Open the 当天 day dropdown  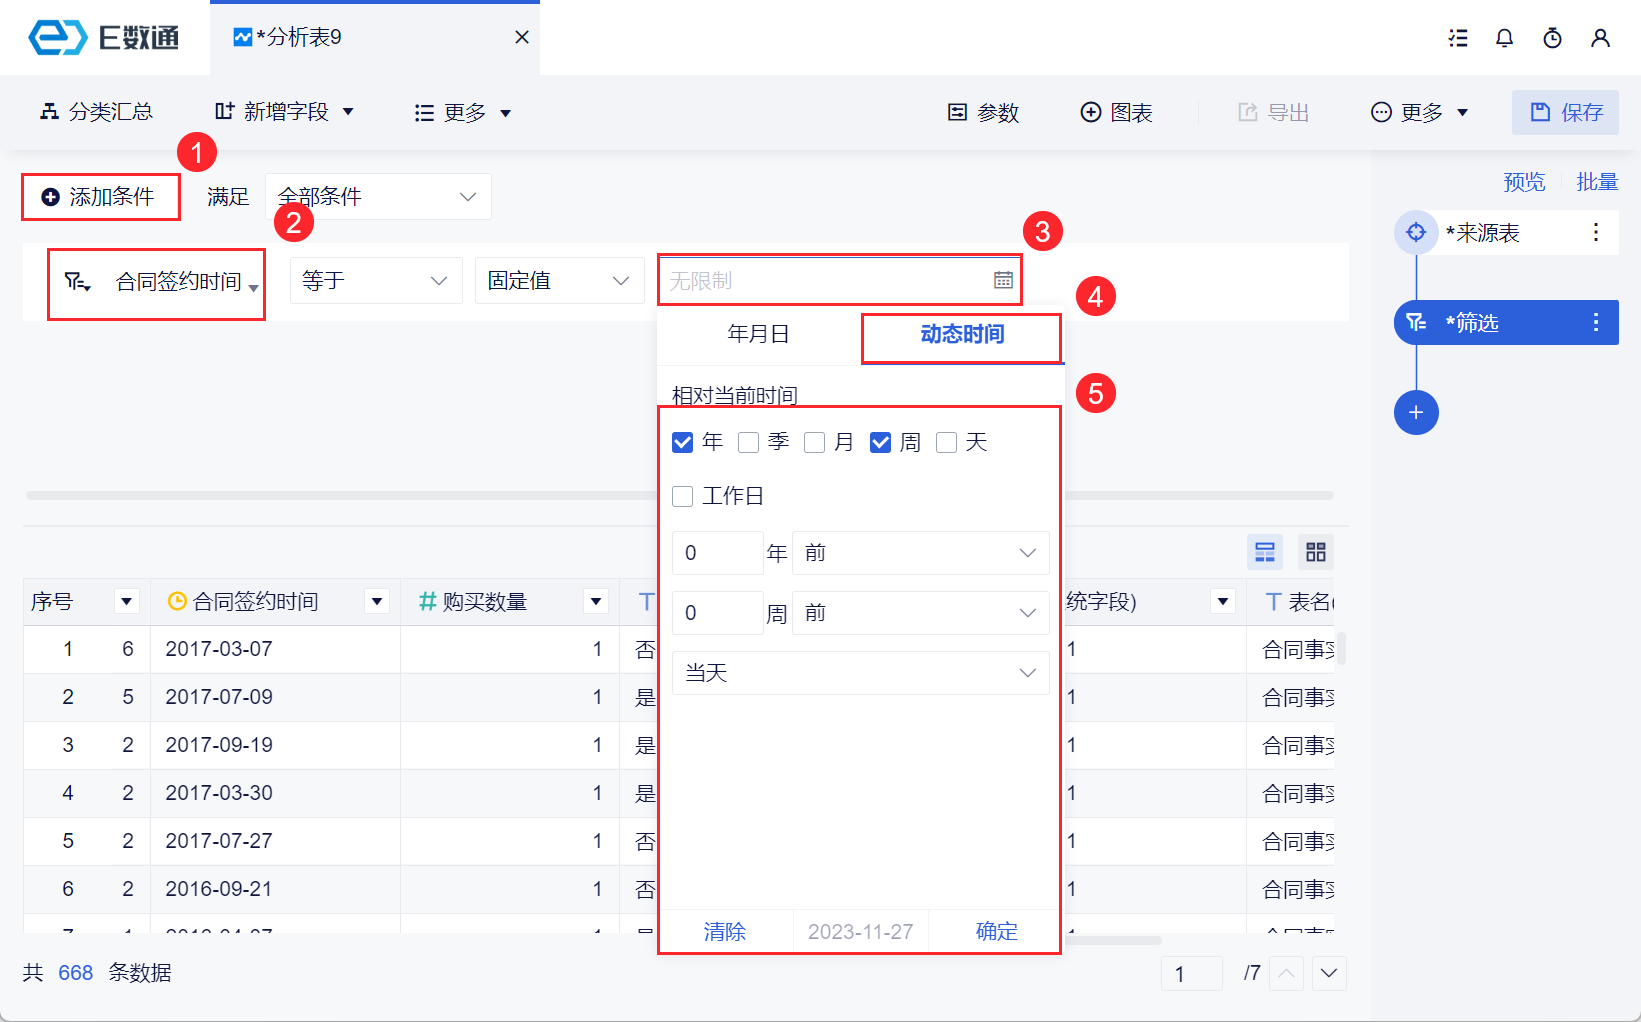click(861, 673)
